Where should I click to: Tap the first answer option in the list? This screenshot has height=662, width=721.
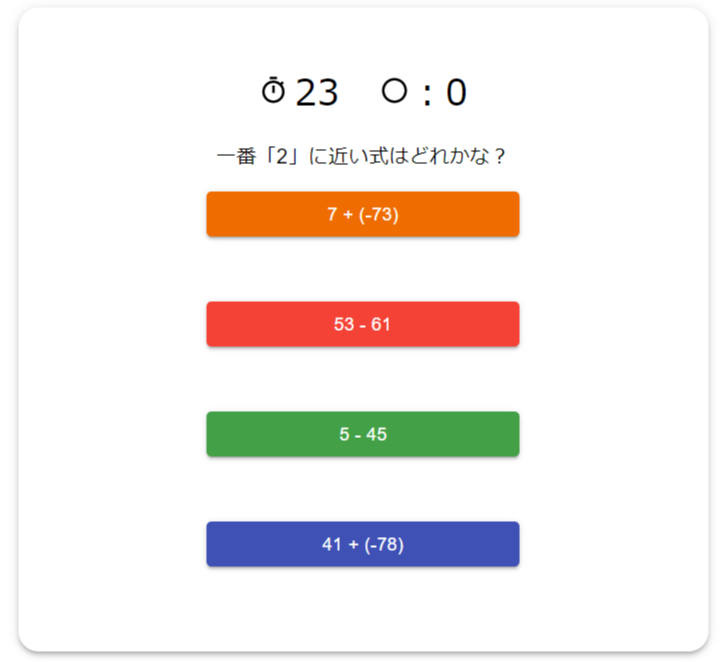[362, 214]
